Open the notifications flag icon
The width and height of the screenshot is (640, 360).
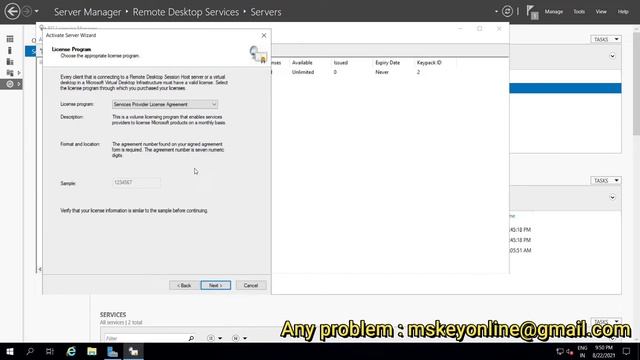(x=532, y=12)
